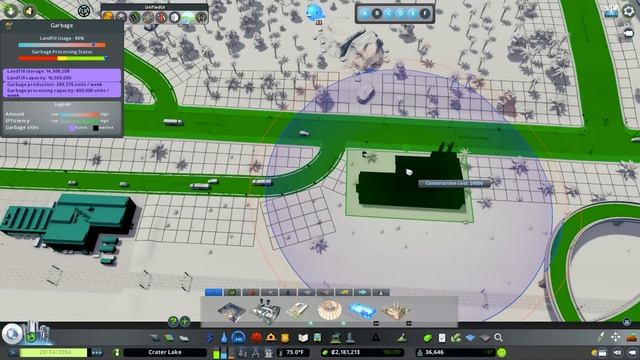Click the magnifying glass search icon
This screenshot has height=360, width=640.
(498, 338)
